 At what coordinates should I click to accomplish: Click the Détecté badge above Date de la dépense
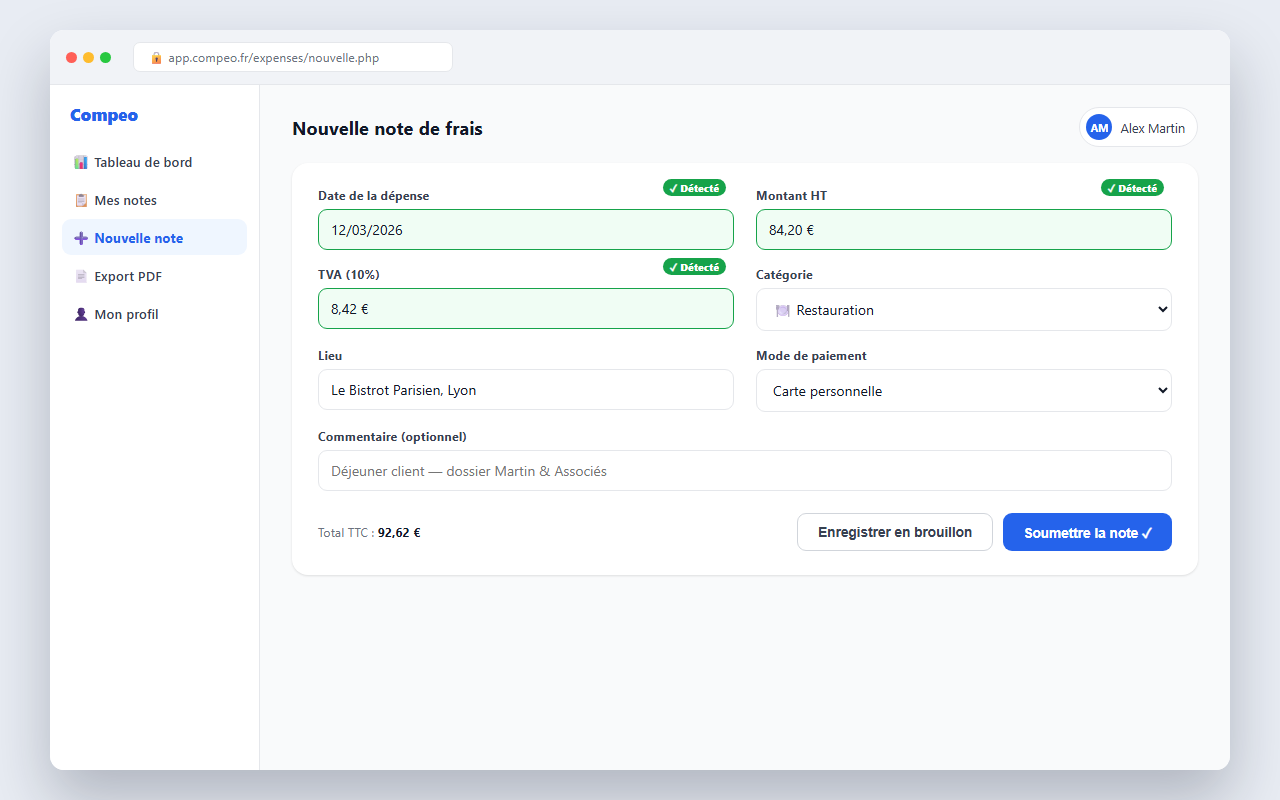tap(694, 188)
